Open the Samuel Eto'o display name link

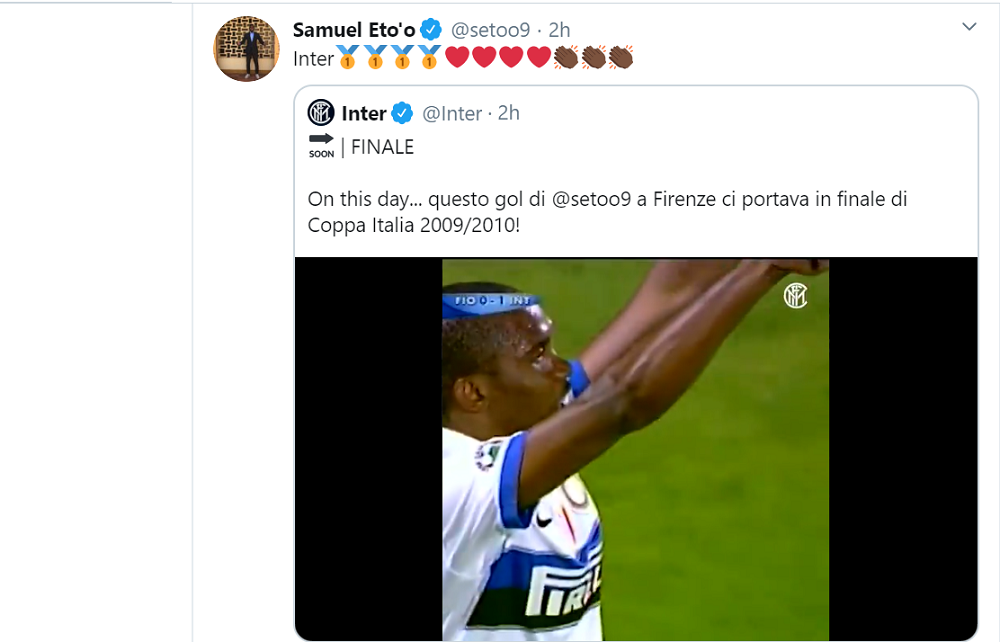[354, 29]
